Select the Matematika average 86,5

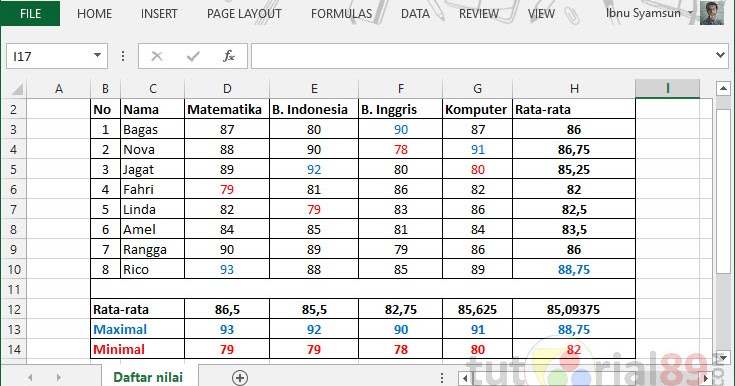(227, 310)
